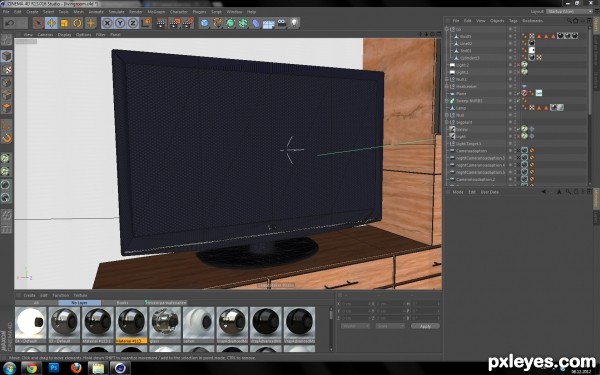Toggle the Z axis lock
Screen dimensions: 600x375
[x=133, y=23]
